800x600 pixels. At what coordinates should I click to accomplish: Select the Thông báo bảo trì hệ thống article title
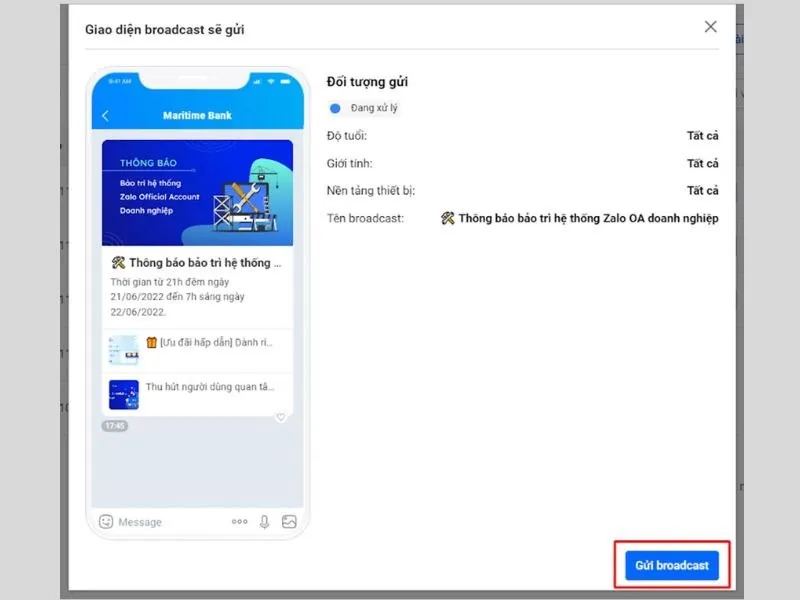[x=196, y=263]
